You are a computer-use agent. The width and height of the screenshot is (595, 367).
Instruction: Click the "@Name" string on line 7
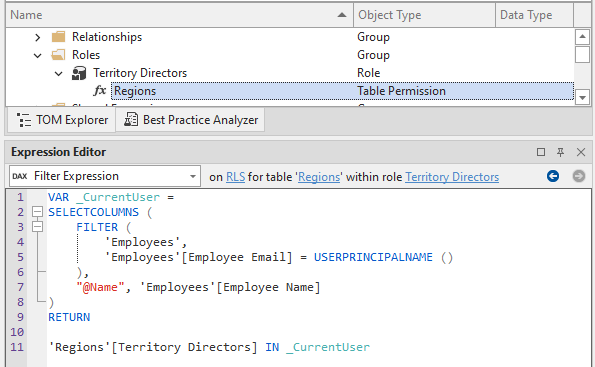[x=100, y=287]
